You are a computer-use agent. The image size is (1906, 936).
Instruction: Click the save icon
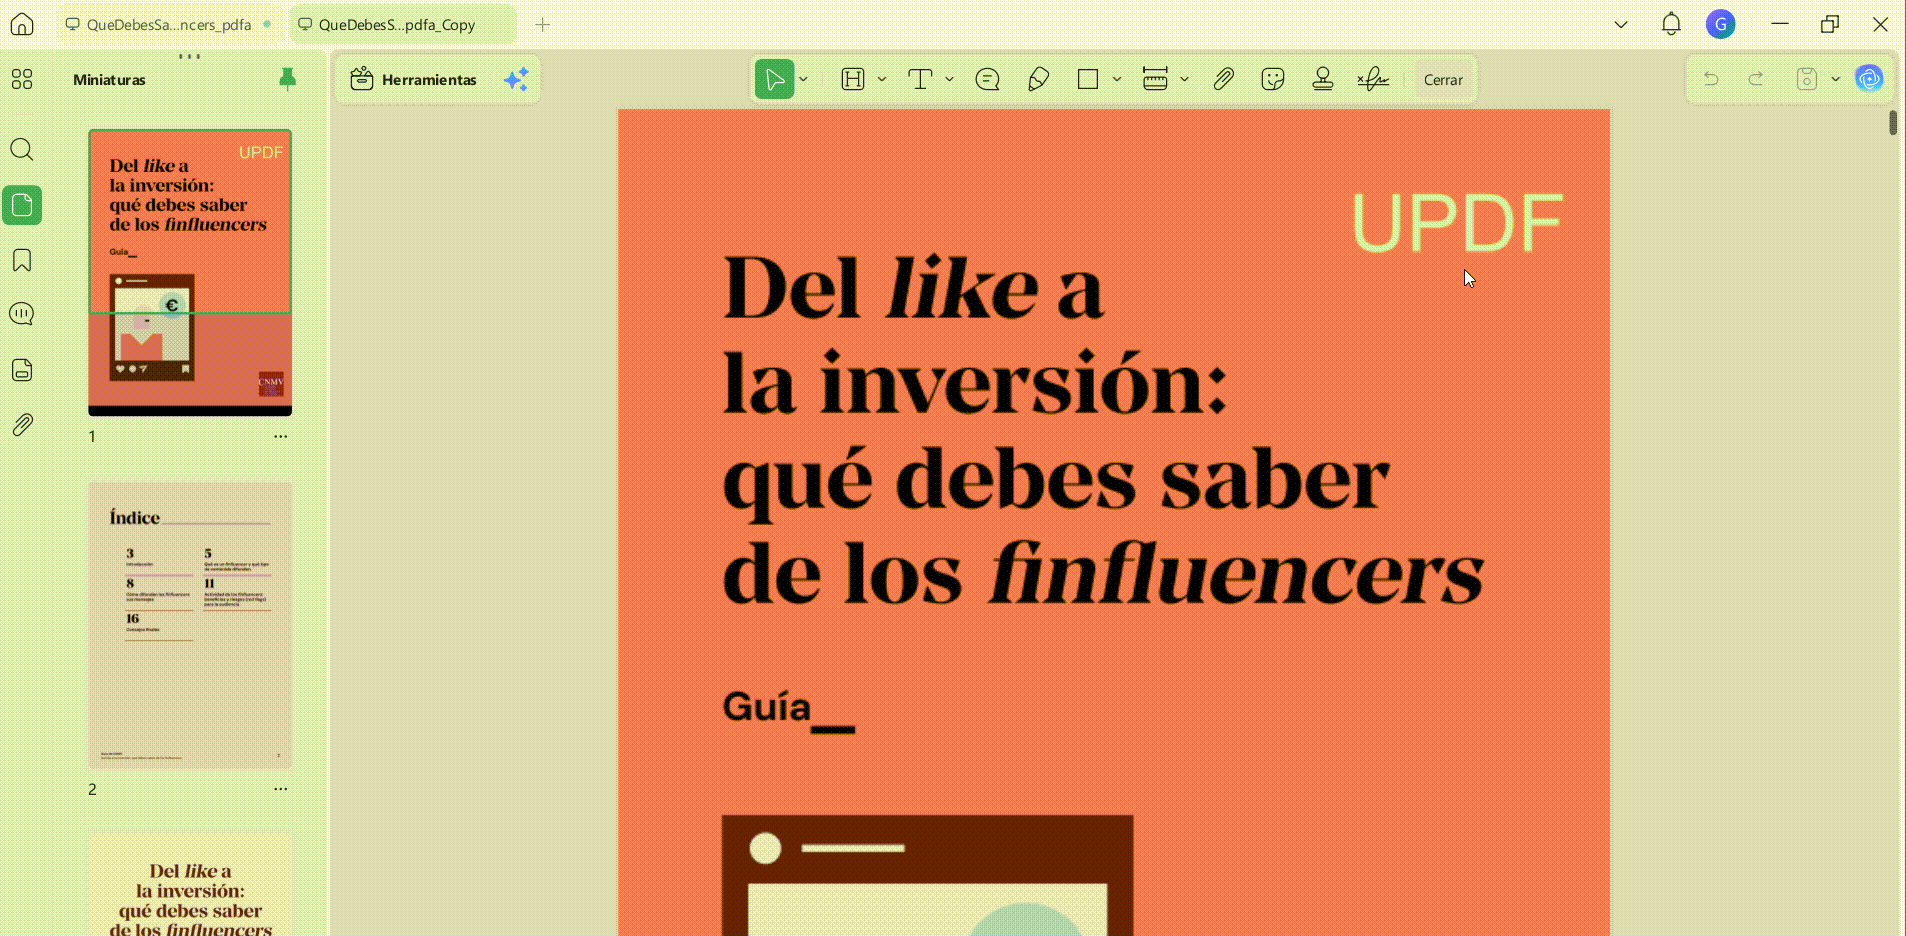click(x=1806, y=79)
